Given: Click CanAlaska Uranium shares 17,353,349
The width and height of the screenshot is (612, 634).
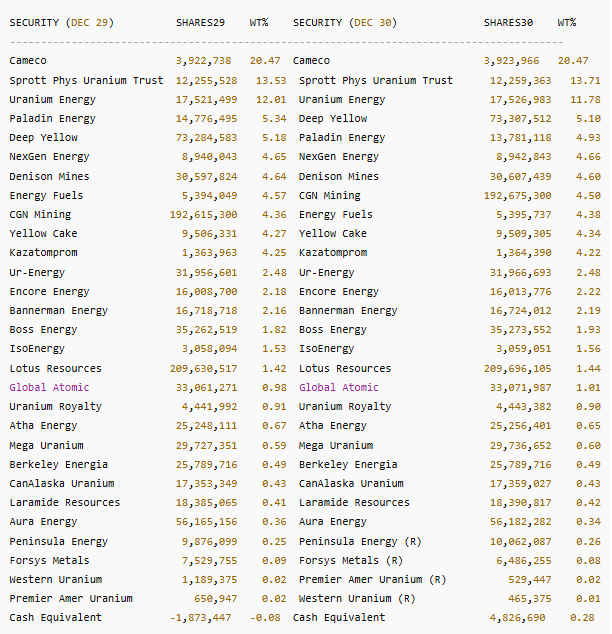Looking at the screenshot, I should click(x=206, y=484).
